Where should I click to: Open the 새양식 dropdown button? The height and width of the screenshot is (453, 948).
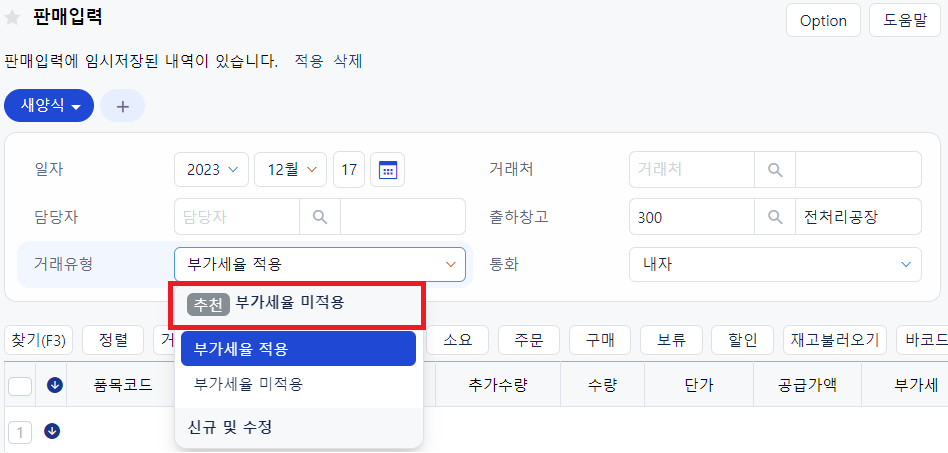[49, 106]
